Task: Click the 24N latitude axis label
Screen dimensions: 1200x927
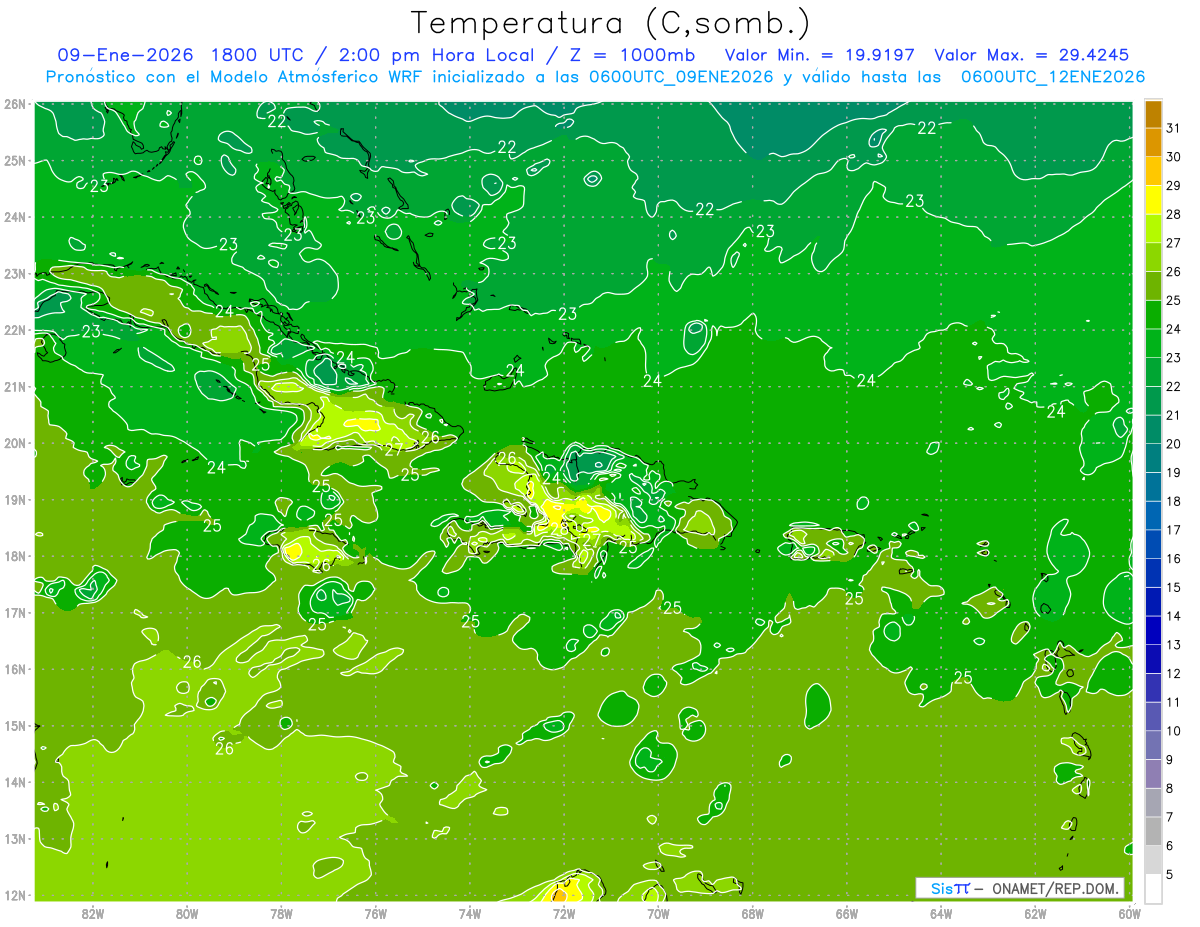Action: coord(14,217)
